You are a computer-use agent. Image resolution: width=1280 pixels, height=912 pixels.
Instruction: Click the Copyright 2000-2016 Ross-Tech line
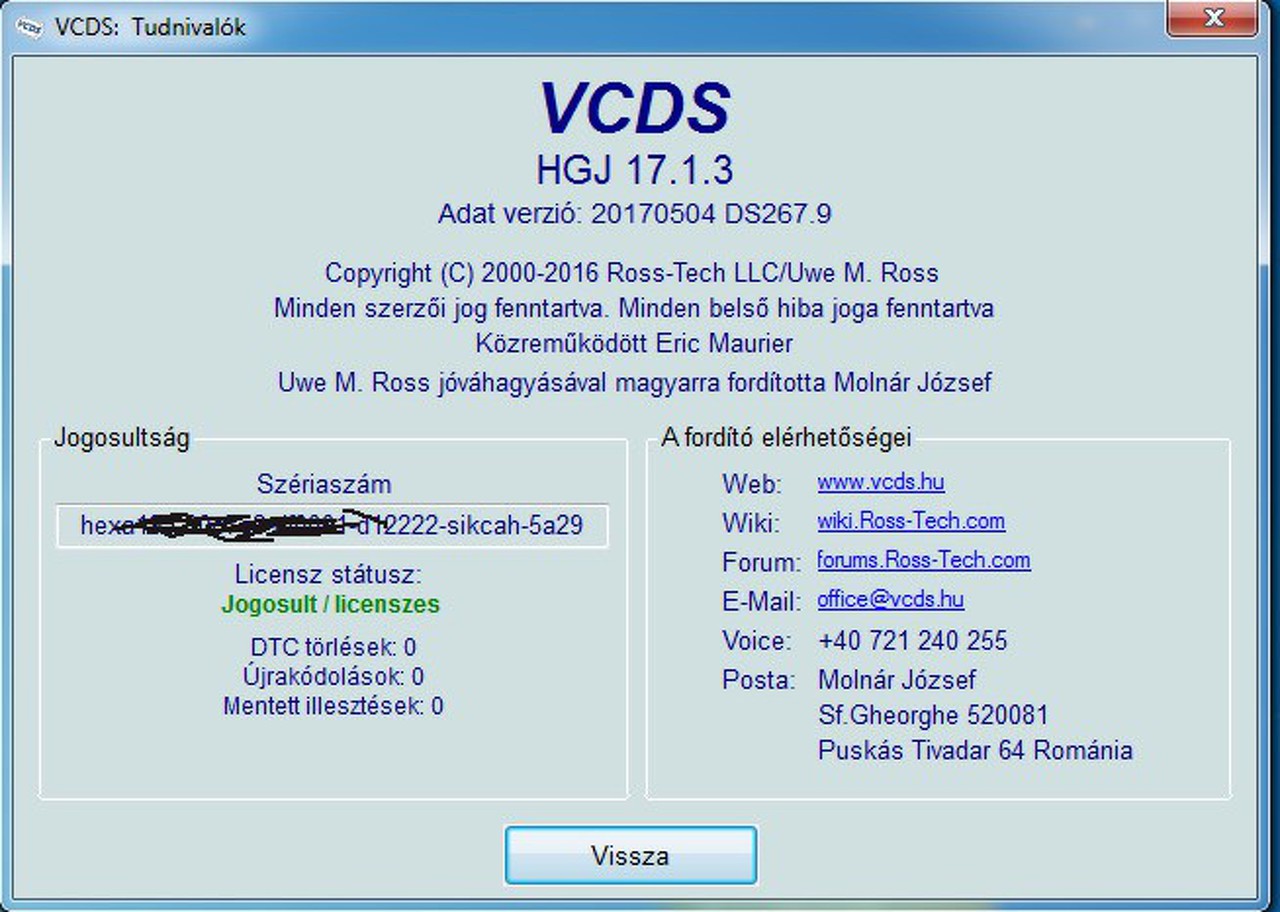point(632,273)
